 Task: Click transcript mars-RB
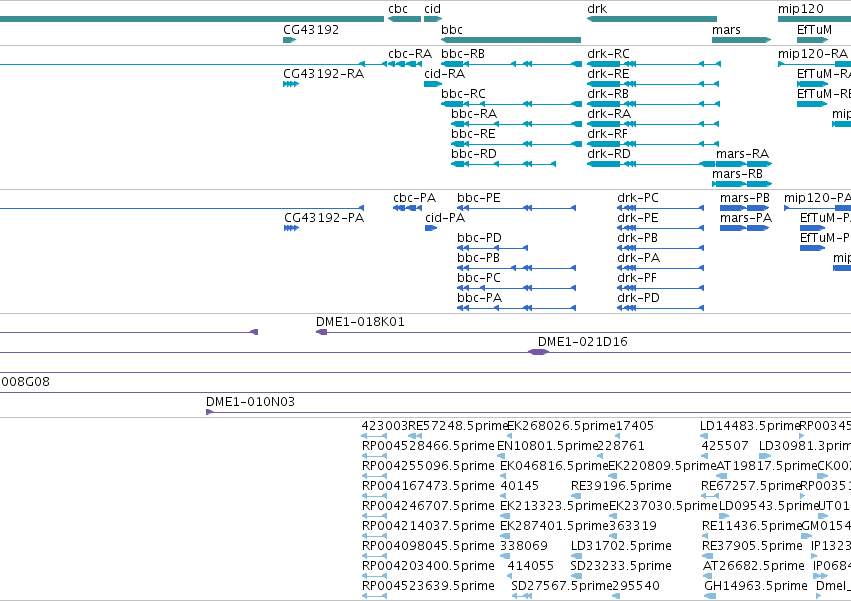point(741,184)
